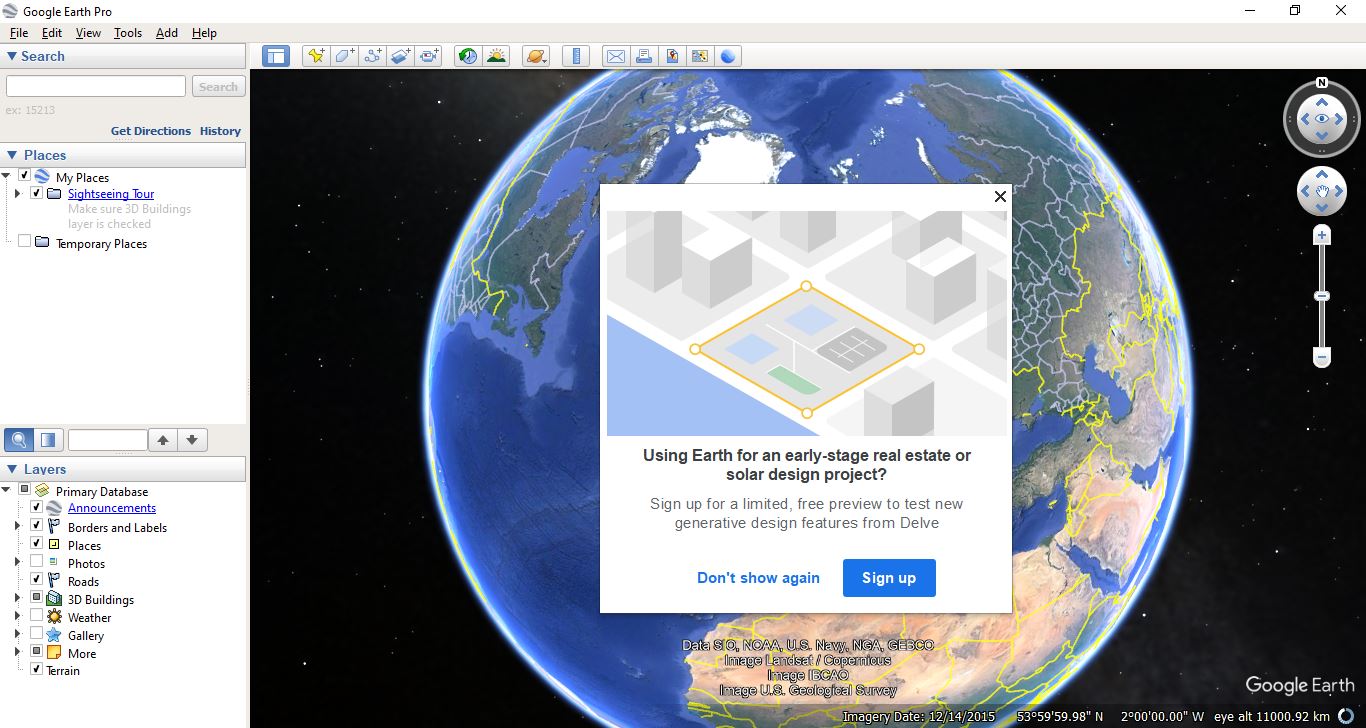1366x728 pixels.
Task: Open the planet switcher (Saturn icon)
Action: pyautogui.click(x=536, y=56)
